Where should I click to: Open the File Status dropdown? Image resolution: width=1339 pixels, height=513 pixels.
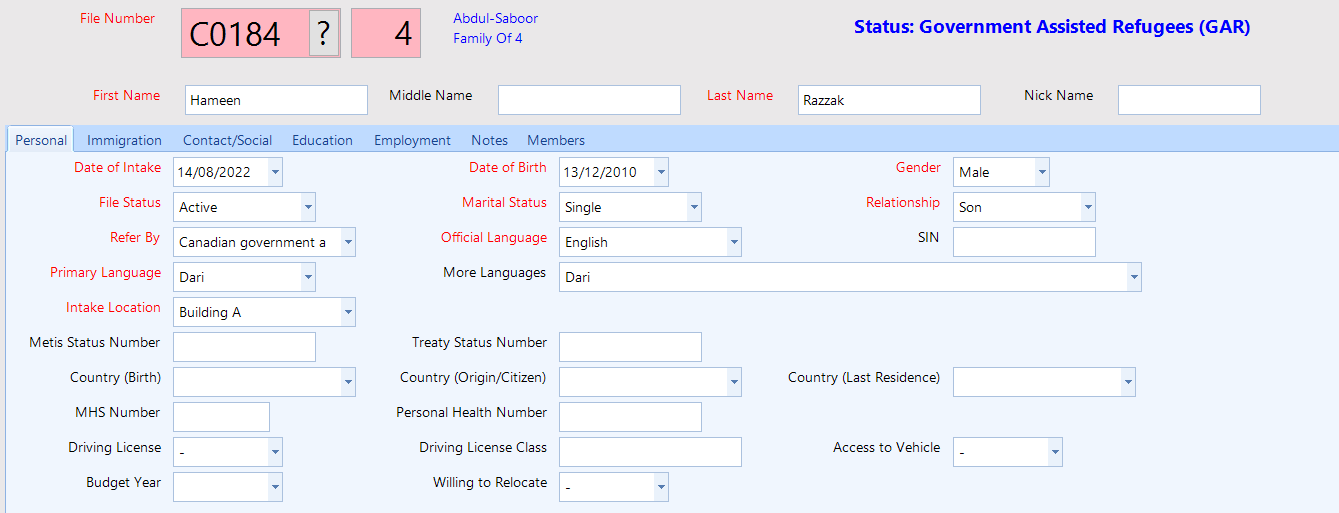[308, 207]
